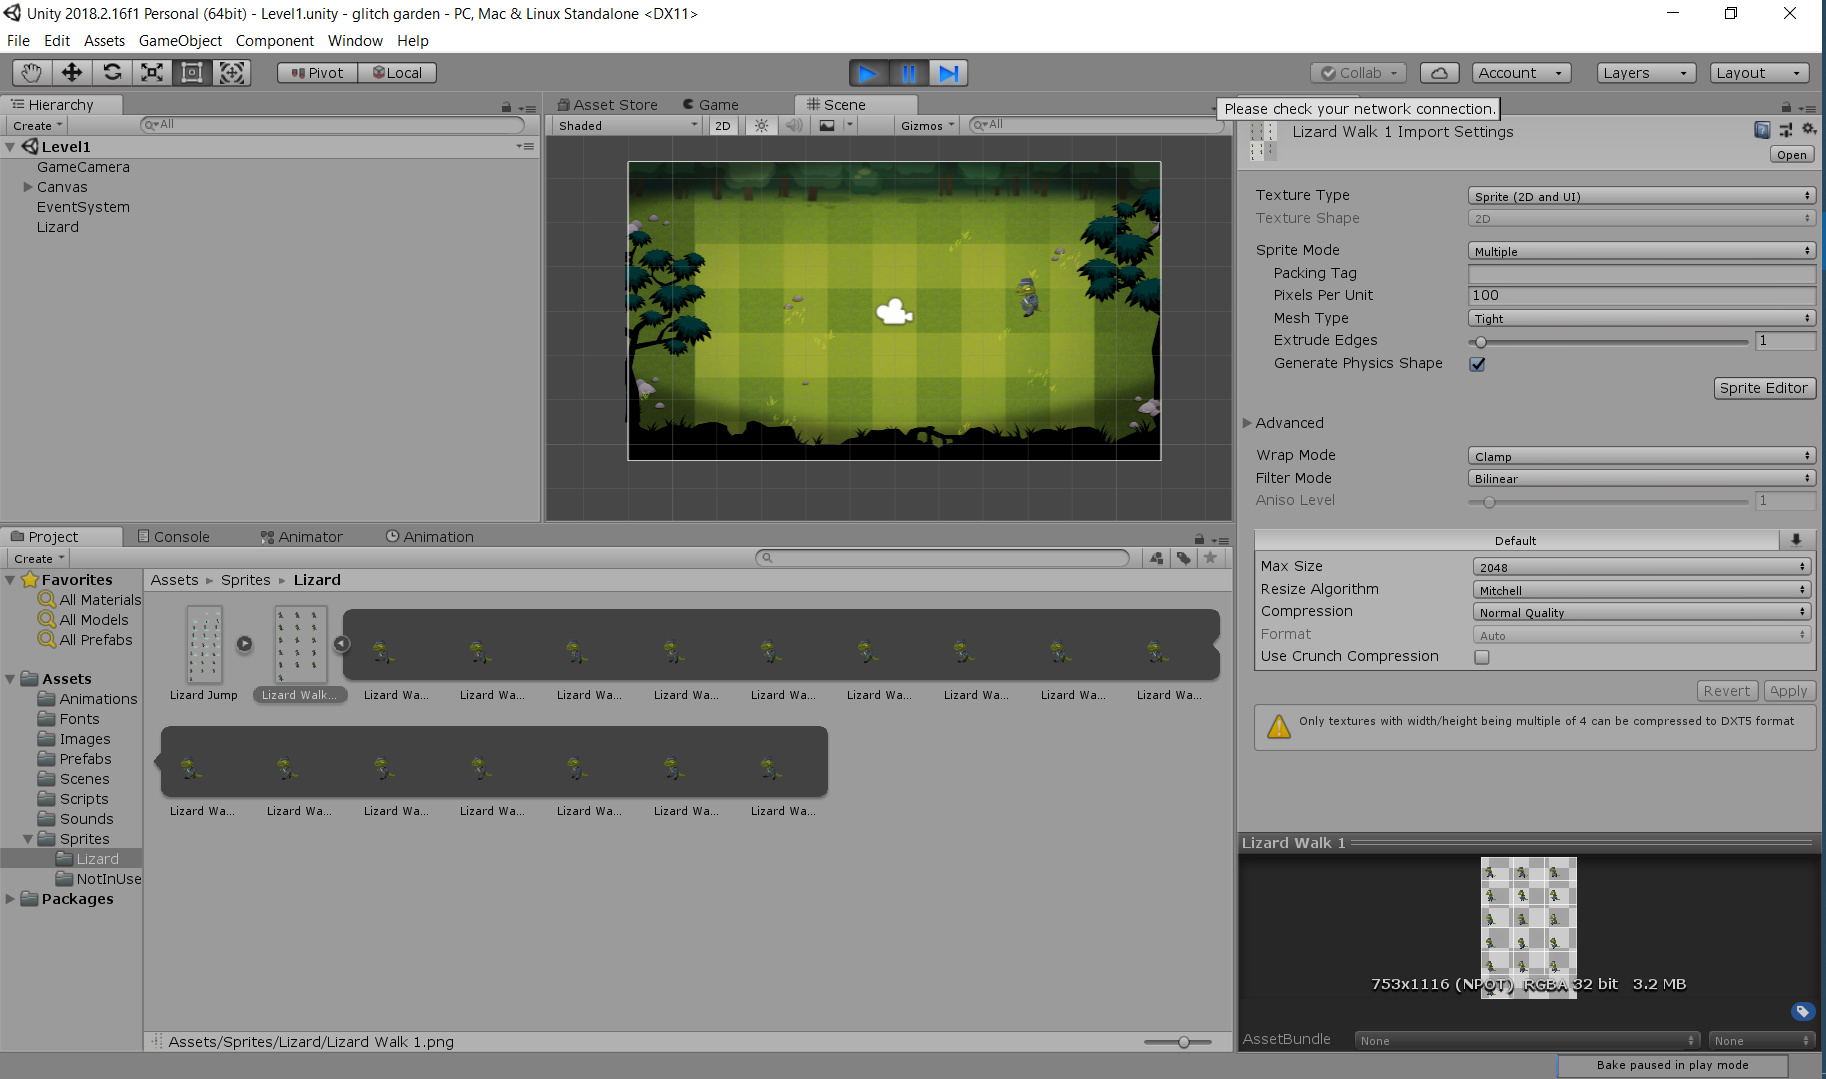1826x1079 pixels.
Task: Open the GameObject menu
Action: pyautogui.click(x=180, y=41)
